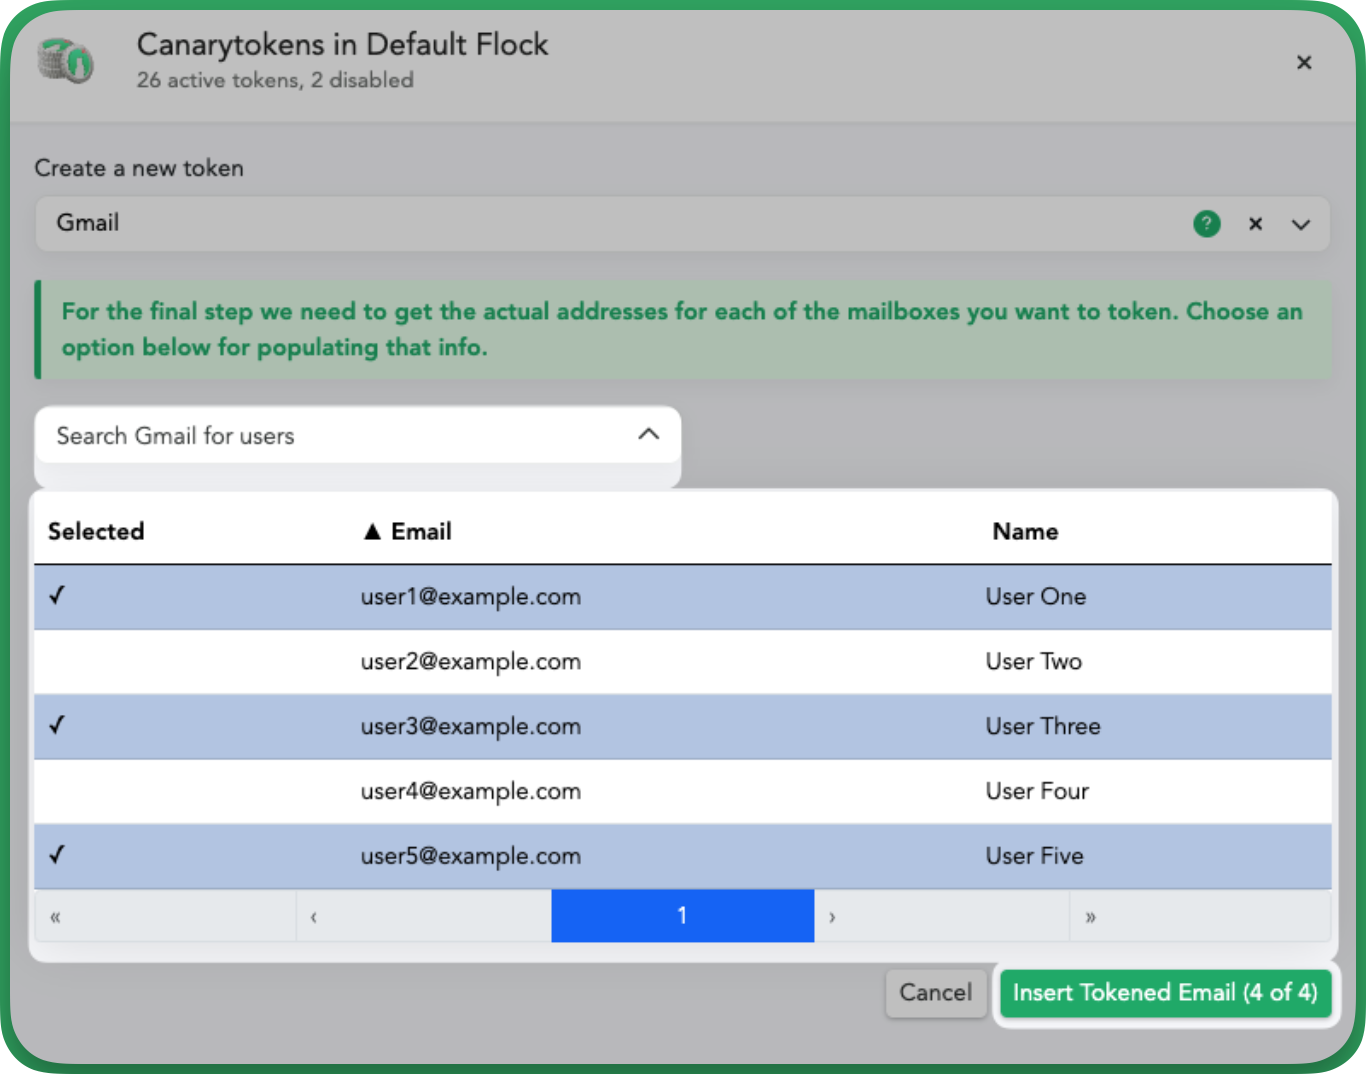Viewport: 1366px width, 1074px height.
Task: Click the user1@example.com email cell
Action: pyautogui.click(x=471, y=597)
